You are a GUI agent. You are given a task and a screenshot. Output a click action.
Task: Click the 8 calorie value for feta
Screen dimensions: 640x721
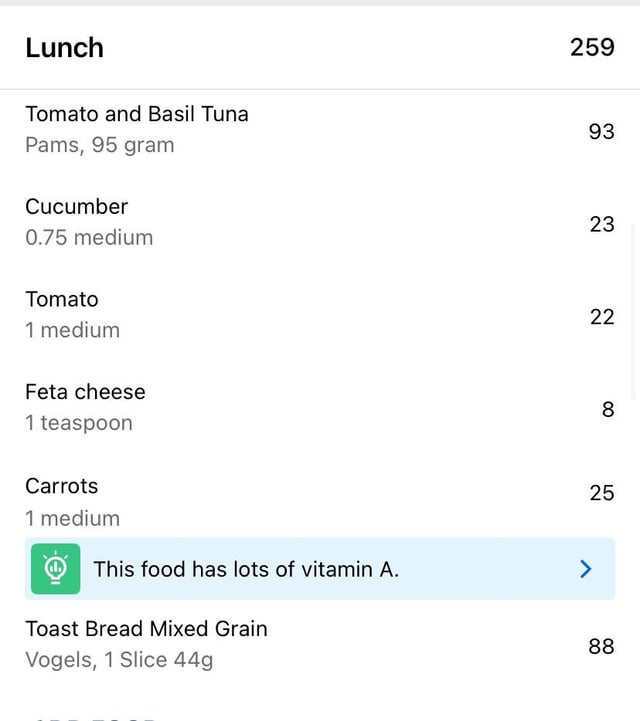point(608,410)
